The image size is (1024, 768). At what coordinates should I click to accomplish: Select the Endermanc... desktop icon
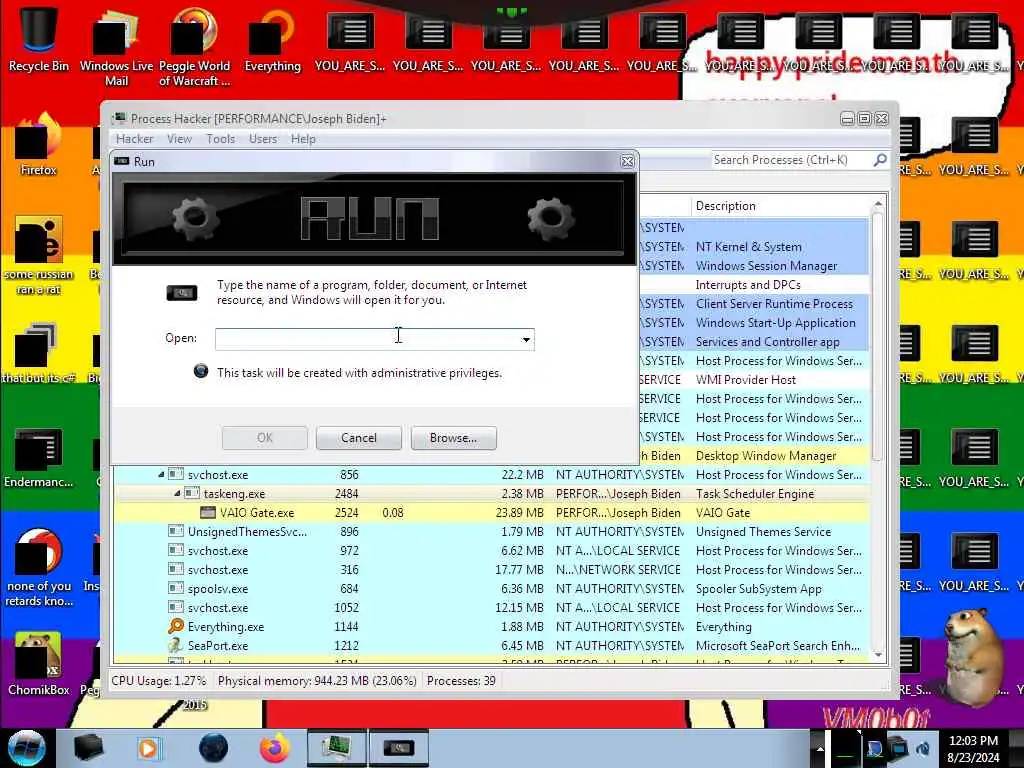(x=39, y=457)
